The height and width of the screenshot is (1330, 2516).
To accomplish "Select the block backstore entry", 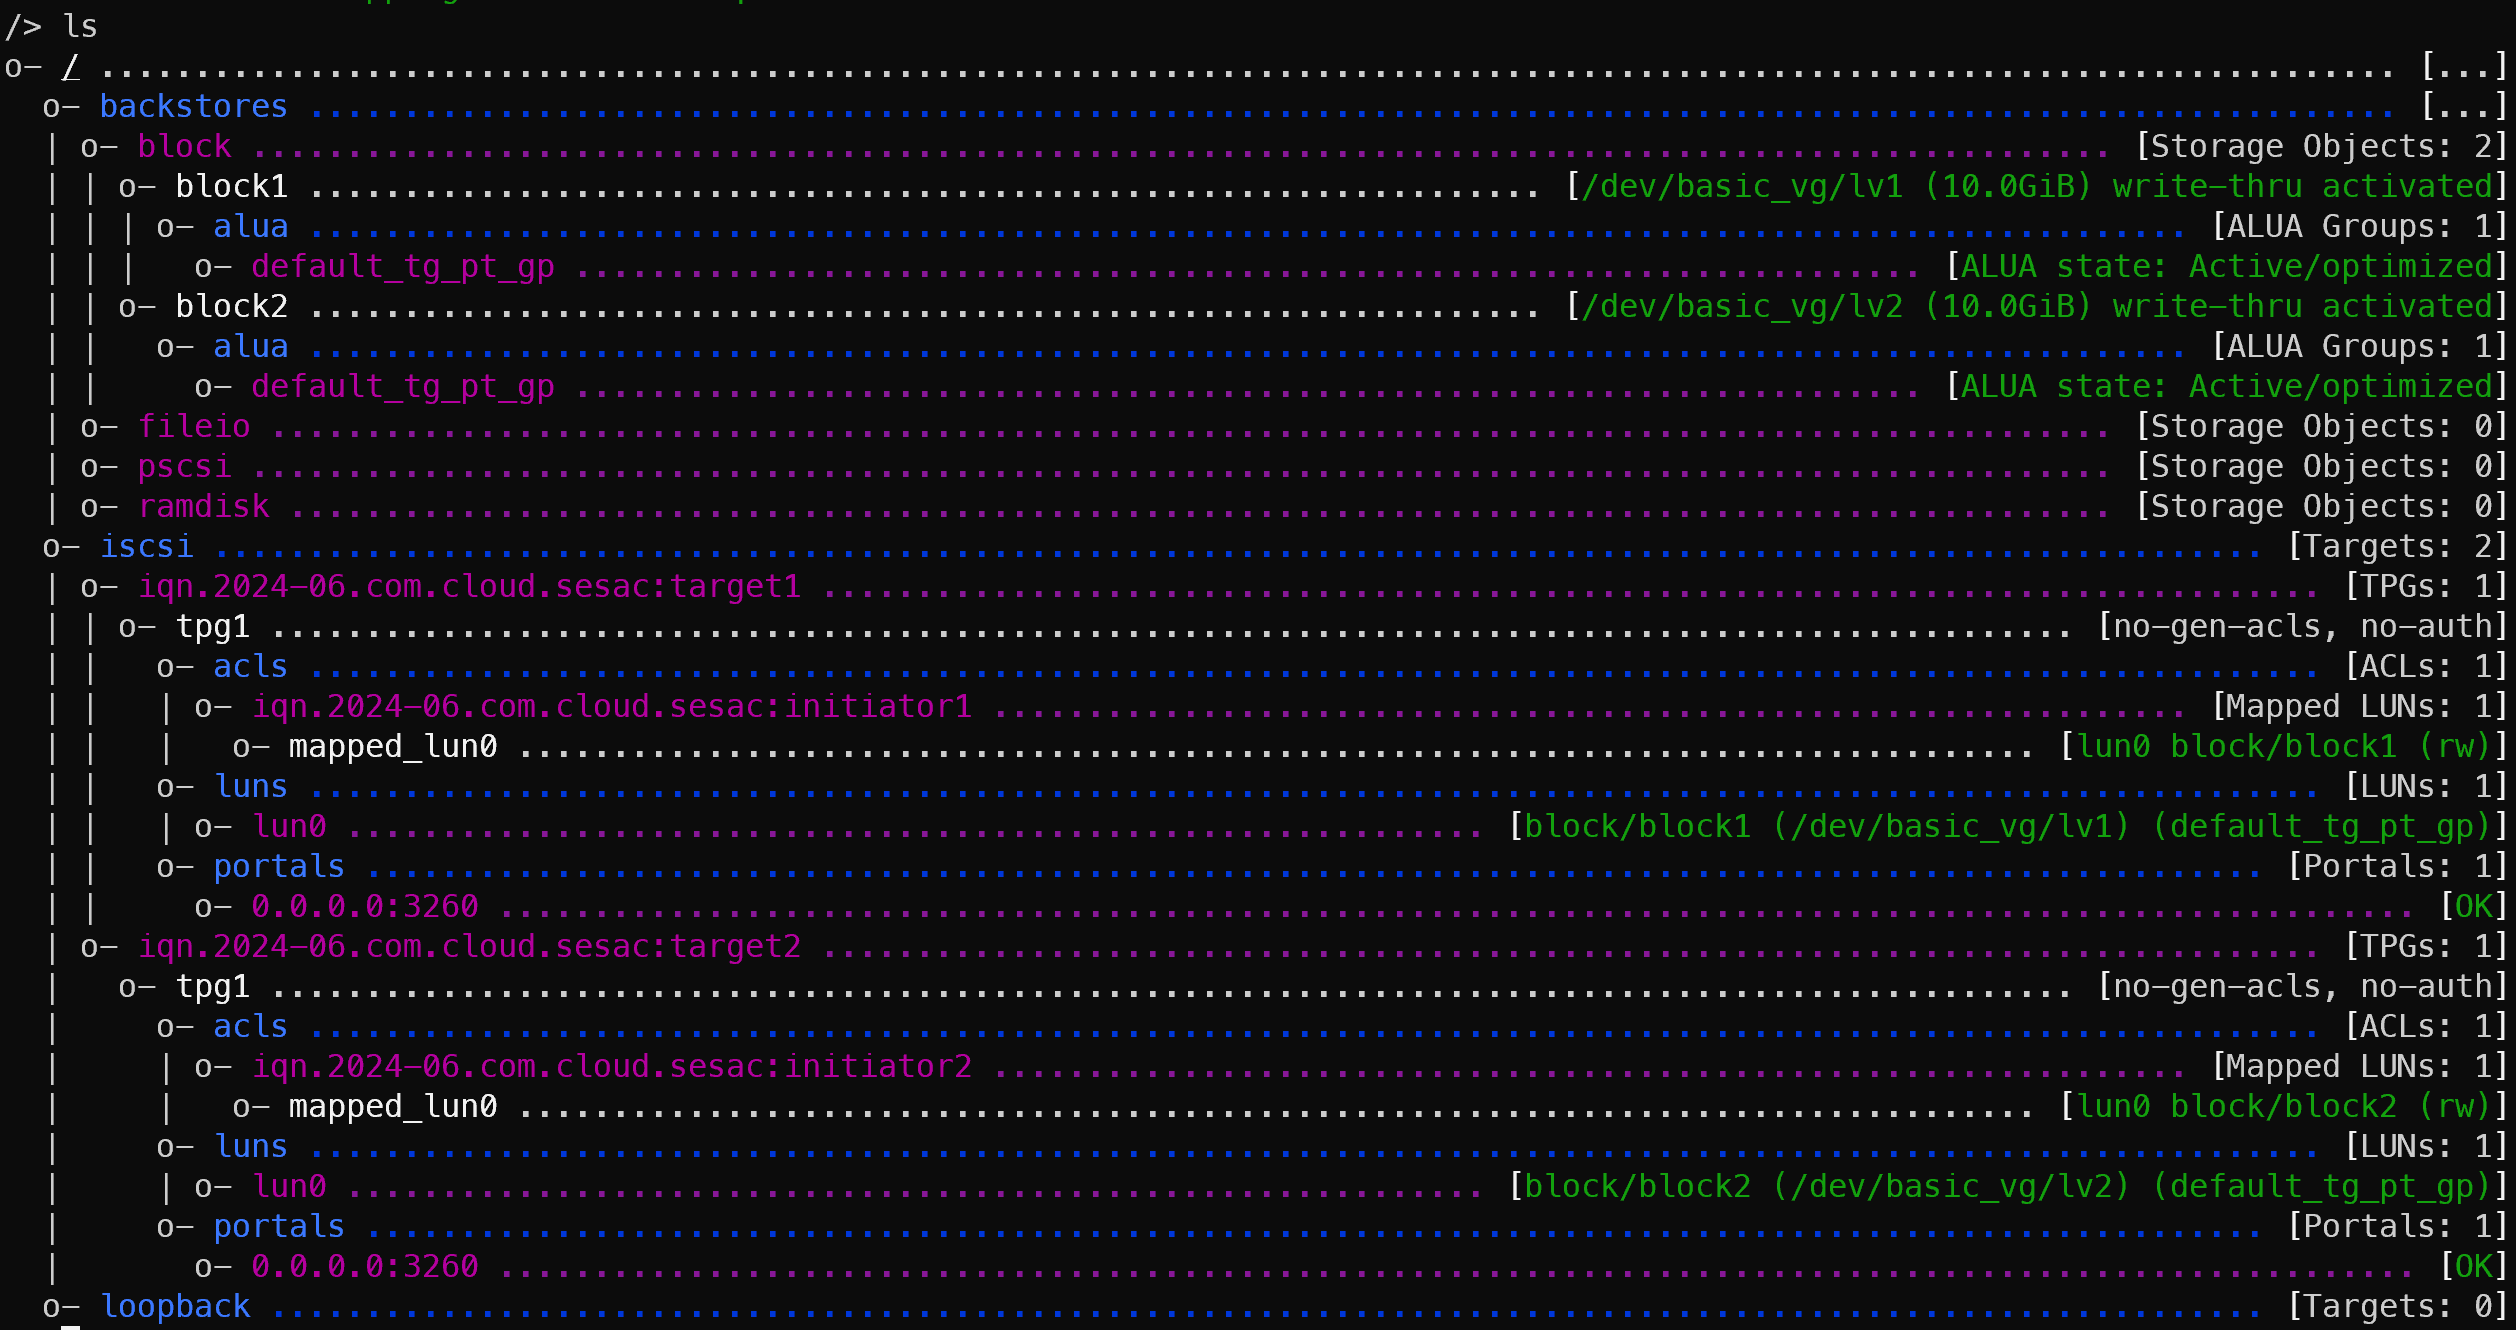I will tap(184, 146).
